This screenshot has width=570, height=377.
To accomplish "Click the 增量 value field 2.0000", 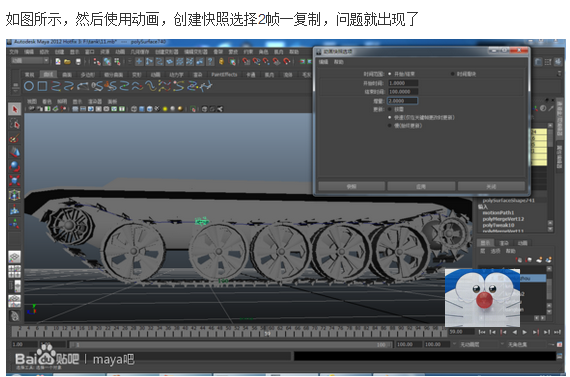I will pyautogui.click(x=403, y=101).
